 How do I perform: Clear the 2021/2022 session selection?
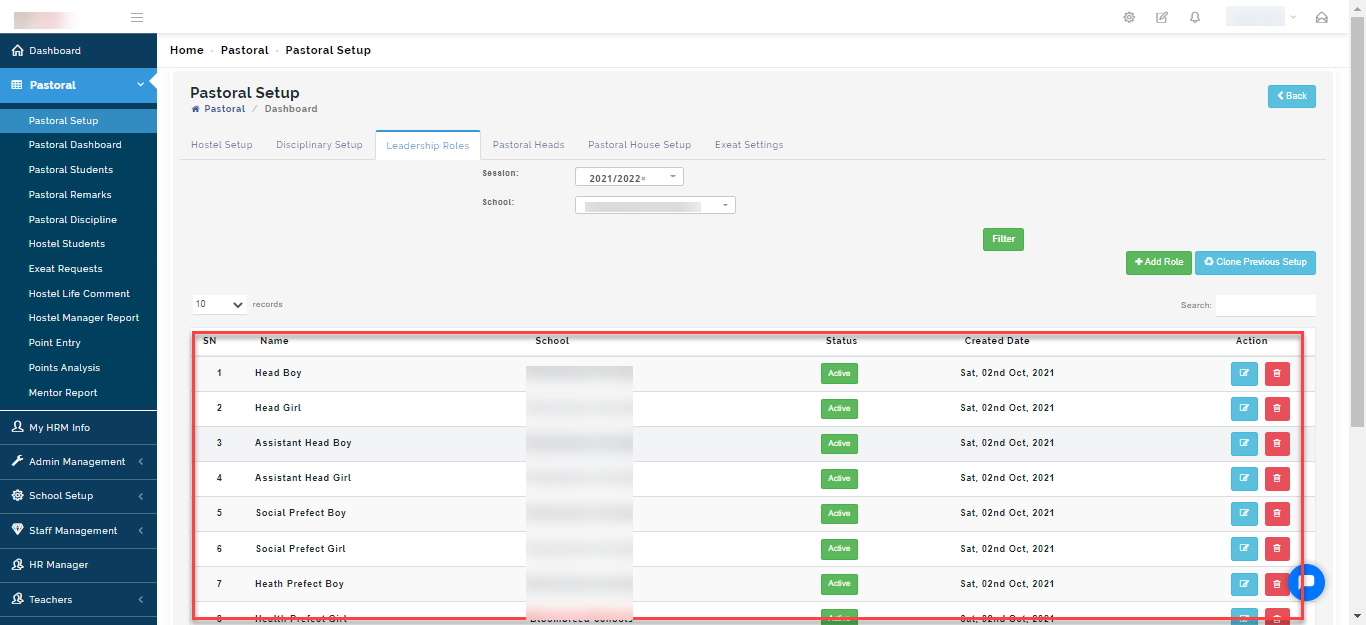point(643,178)
